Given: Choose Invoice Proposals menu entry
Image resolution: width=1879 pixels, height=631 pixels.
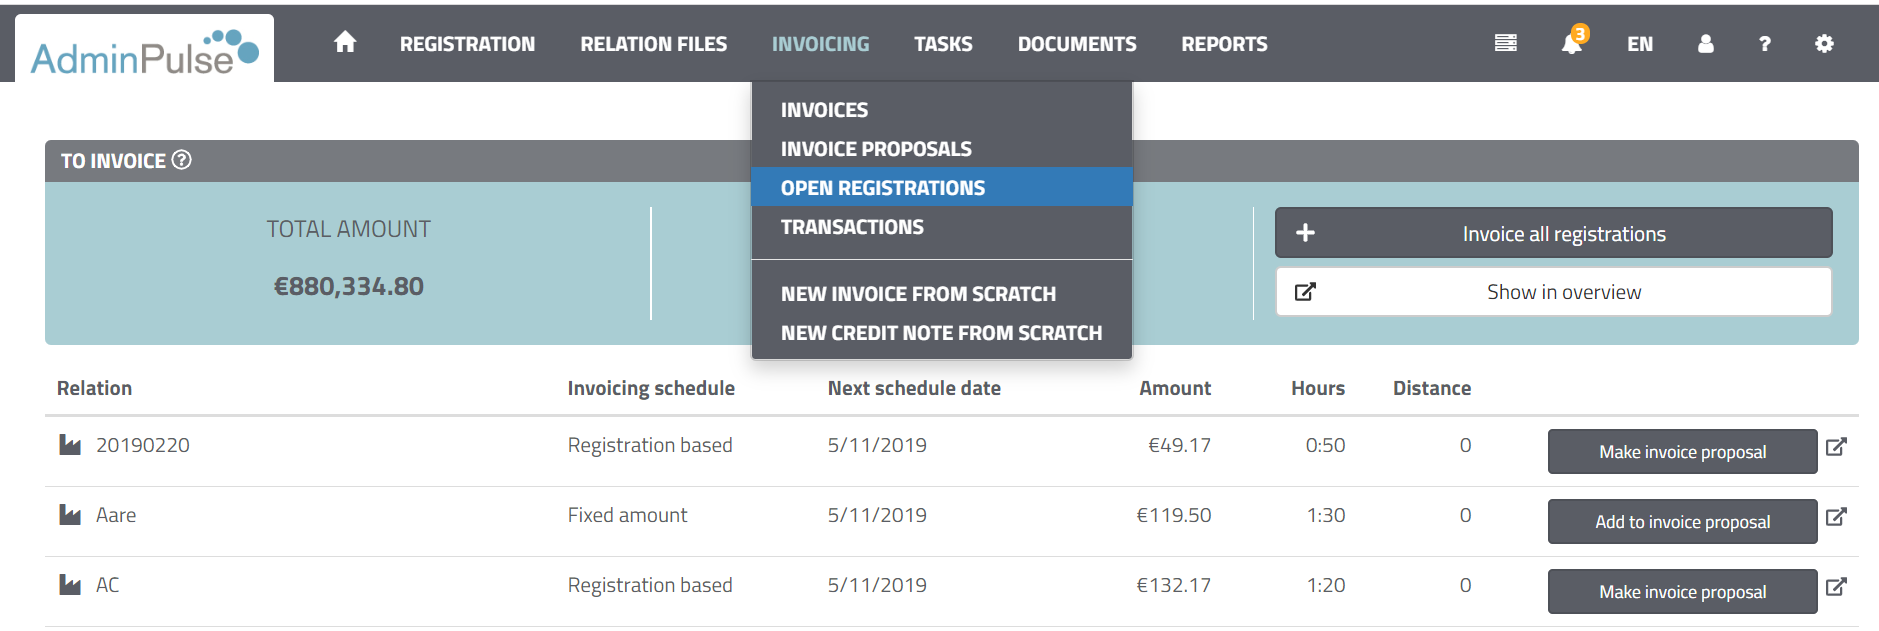Looking at the screenshot, I should click(876, 149).
